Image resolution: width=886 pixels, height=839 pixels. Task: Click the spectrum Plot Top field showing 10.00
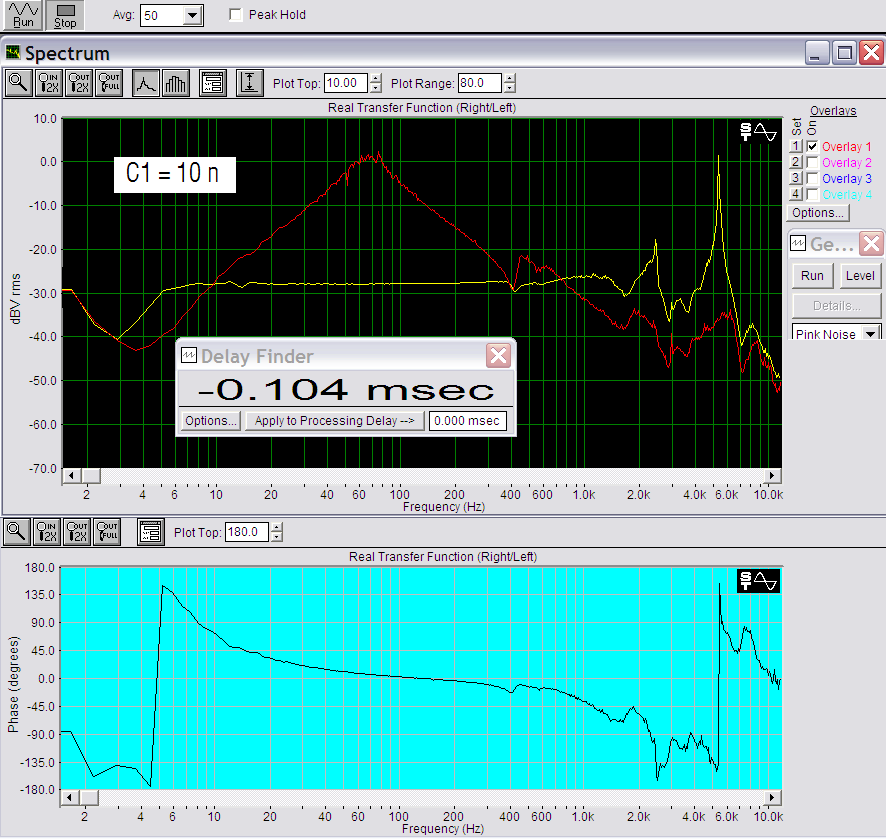[x=346, y=83]
